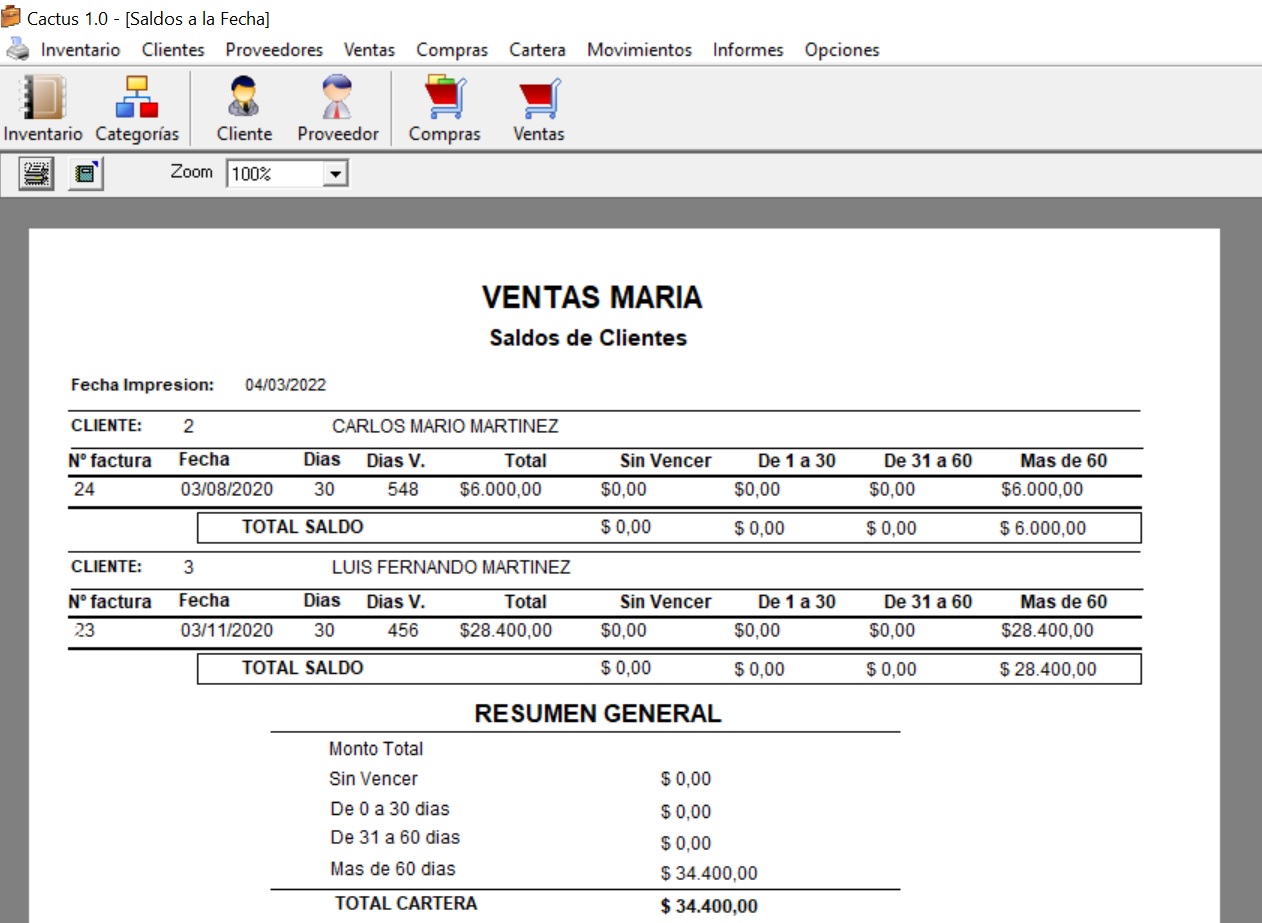Open the Cliente toolbar icon
Image resolution: width=1262 pixels, height=923 pixels.
[x=244, y=99]
